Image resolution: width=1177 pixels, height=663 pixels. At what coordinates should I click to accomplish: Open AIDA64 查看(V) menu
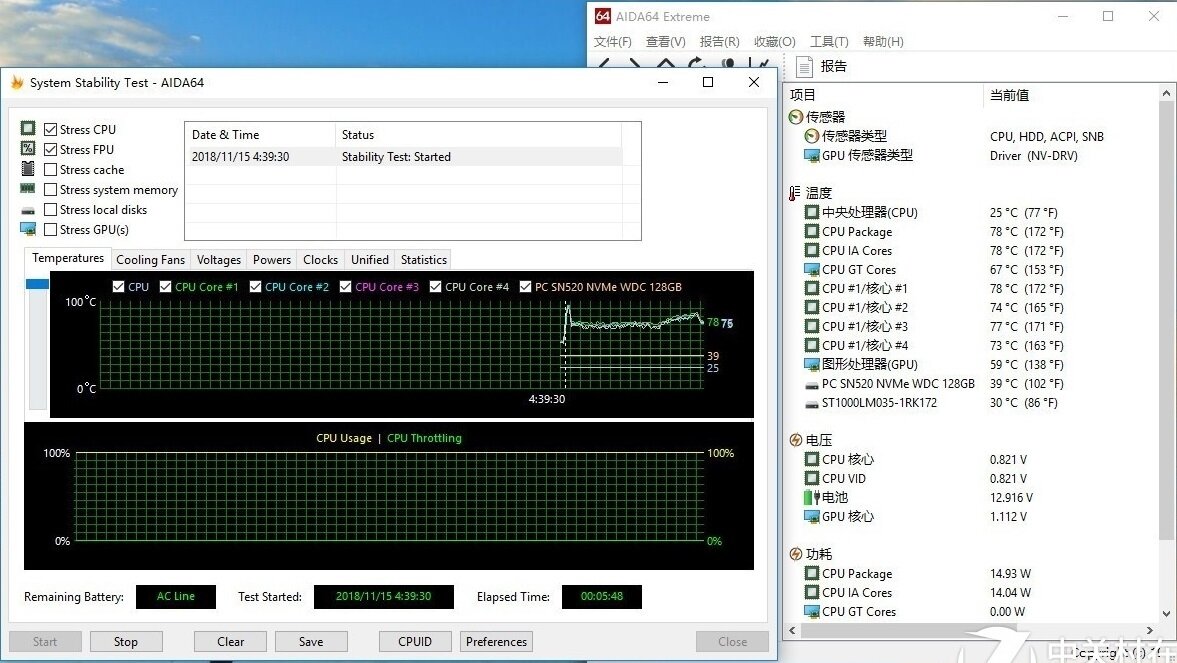click(665, 42)
